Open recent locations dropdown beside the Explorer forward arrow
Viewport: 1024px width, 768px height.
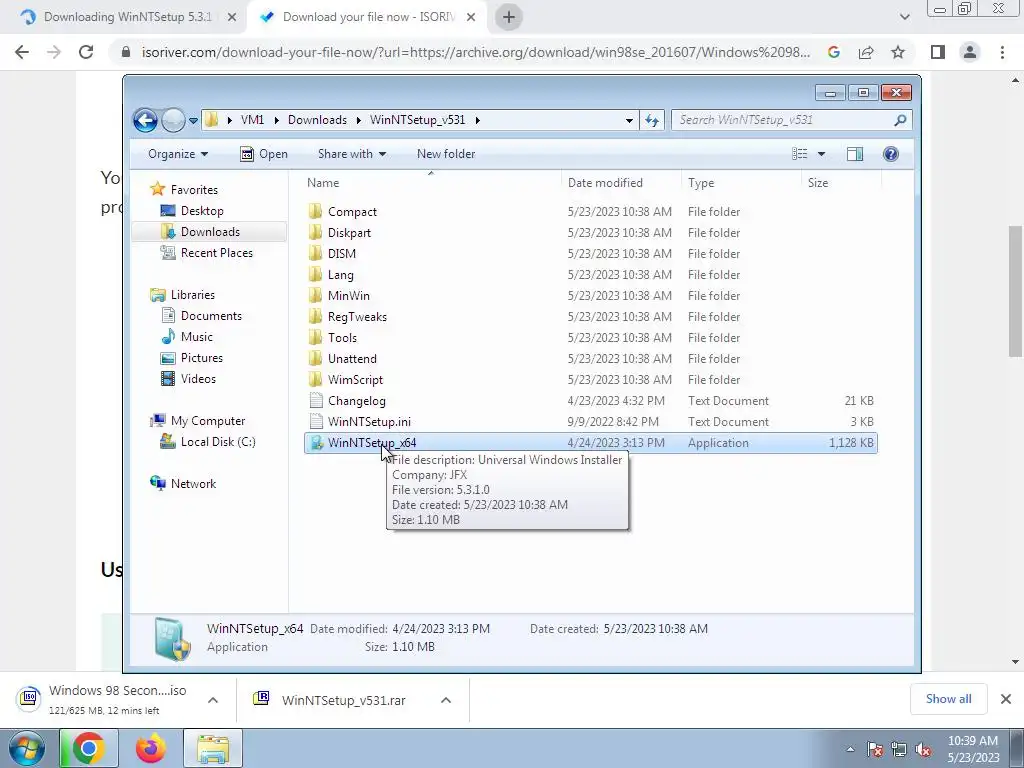click(x=193, y=121)
